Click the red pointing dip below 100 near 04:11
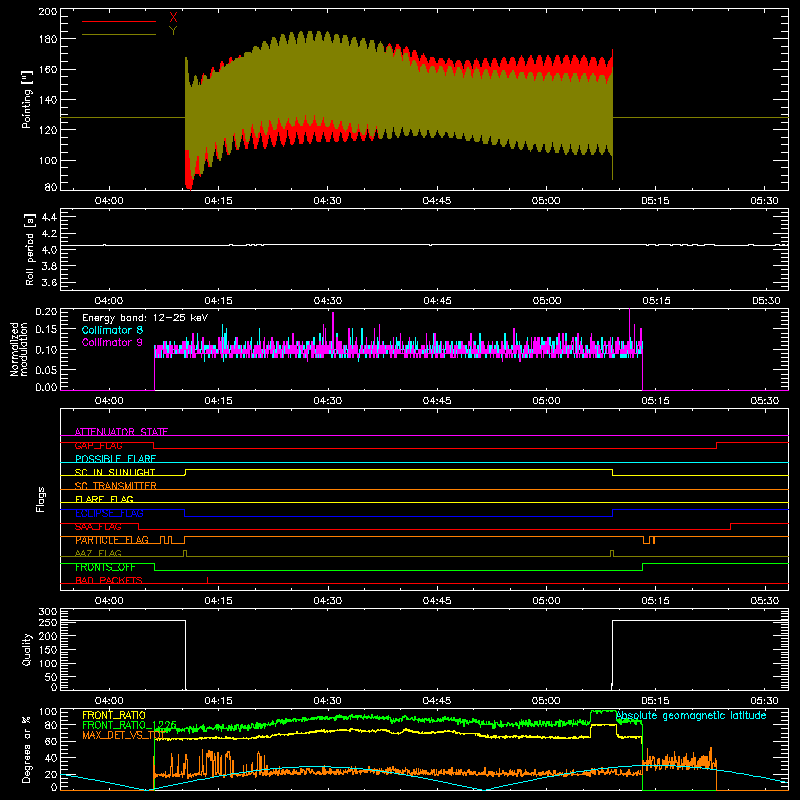The height and width of the screenshot is (800, 800). (x=189, y=173)
